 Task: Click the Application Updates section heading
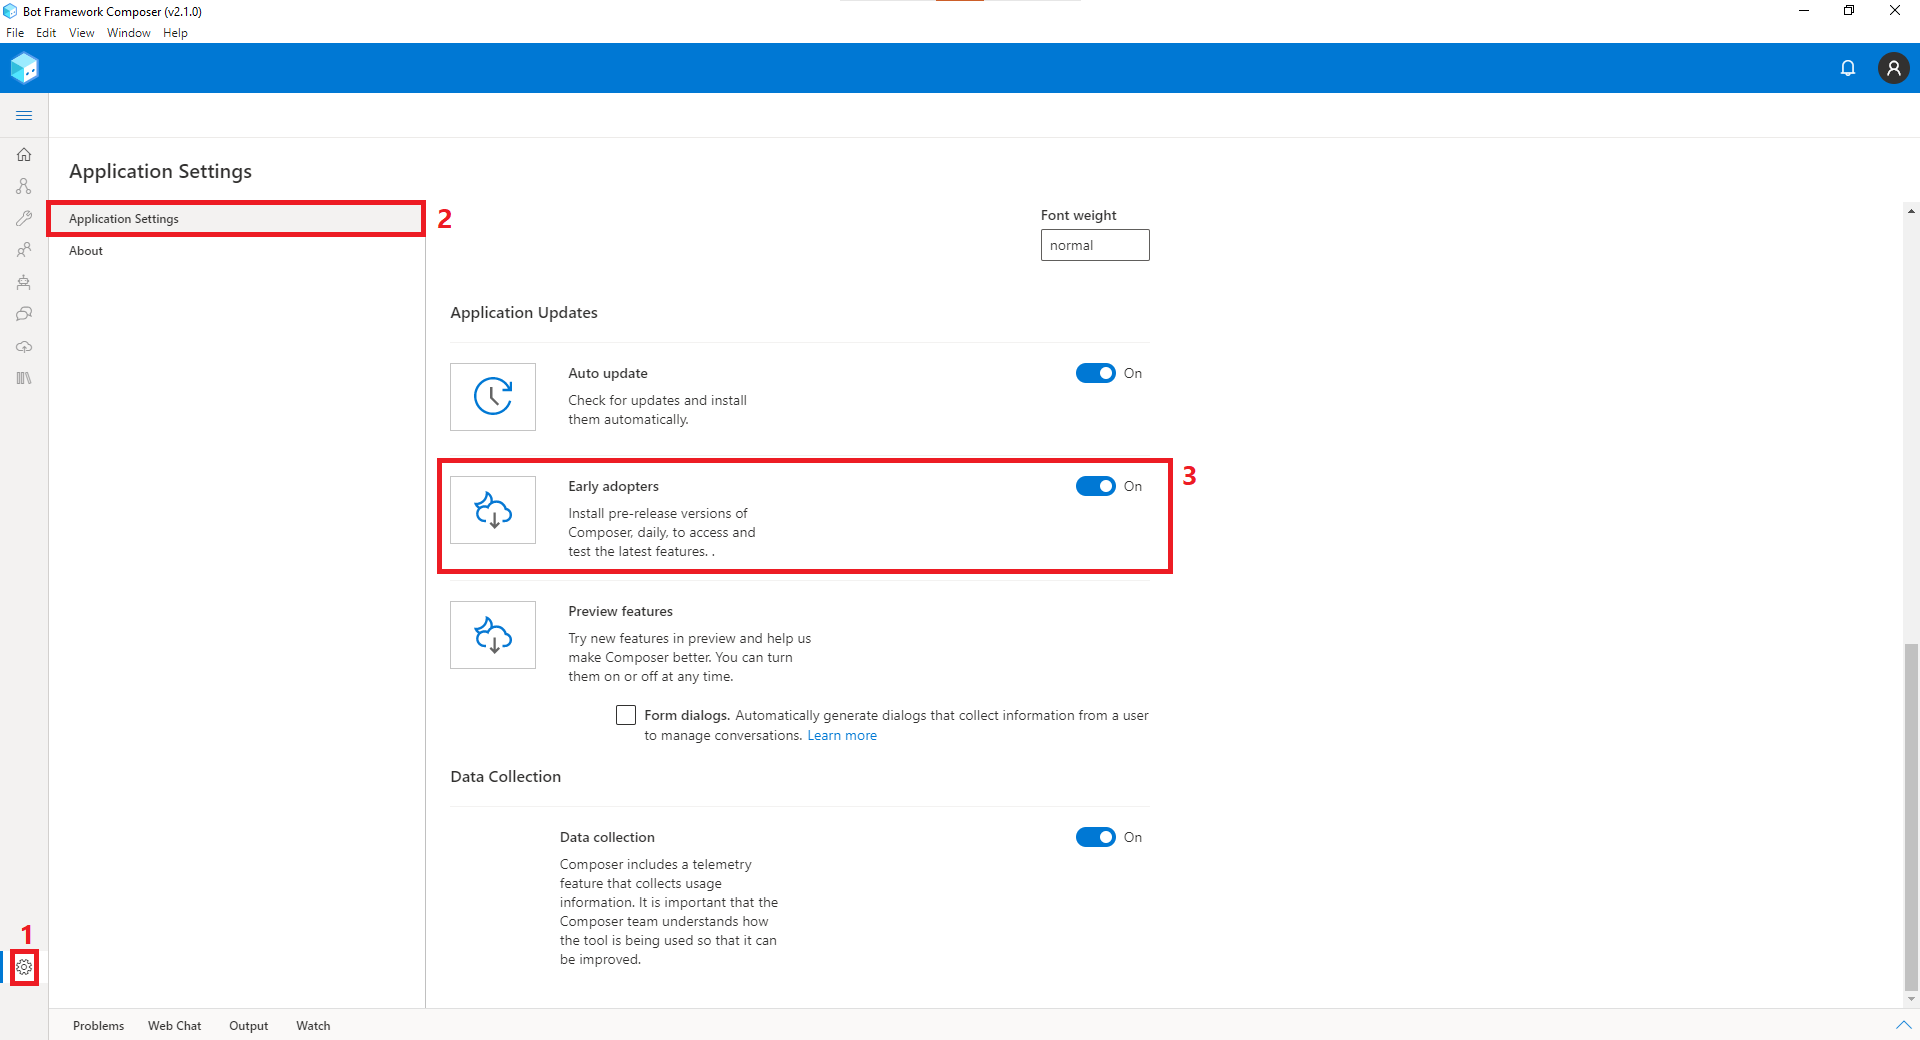[x=524, y=313]
